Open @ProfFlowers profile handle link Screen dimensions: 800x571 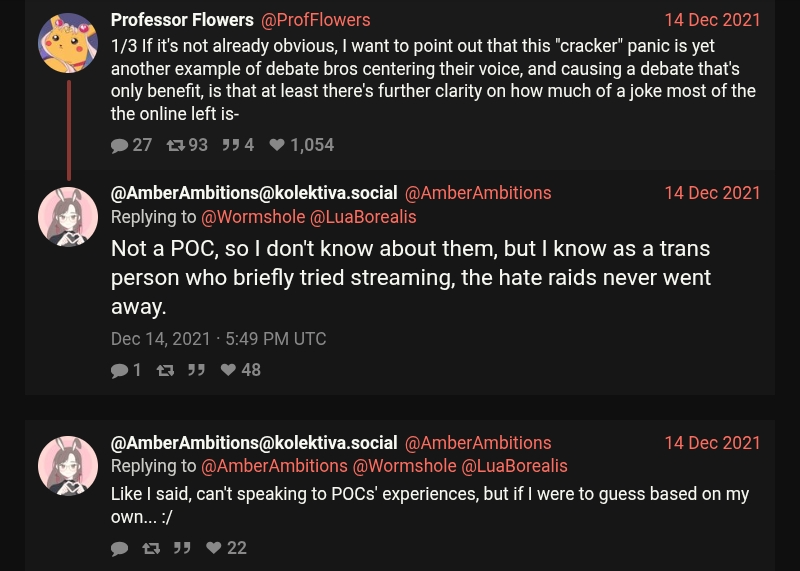315,20
